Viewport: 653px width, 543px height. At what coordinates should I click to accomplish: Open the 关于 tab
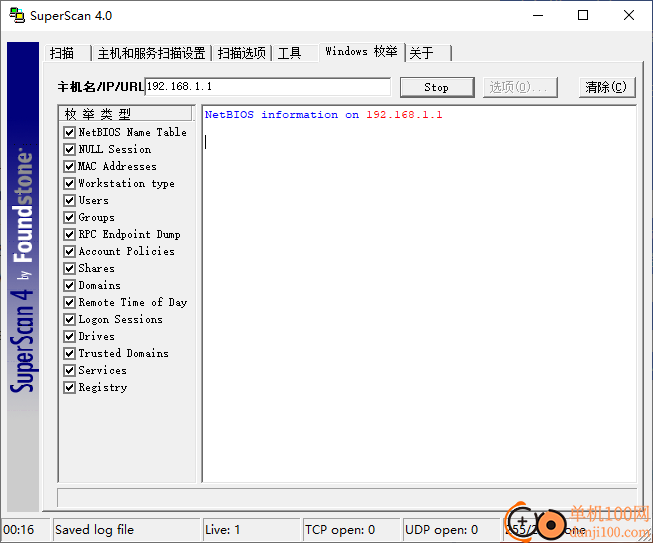(x=428, y=53)
